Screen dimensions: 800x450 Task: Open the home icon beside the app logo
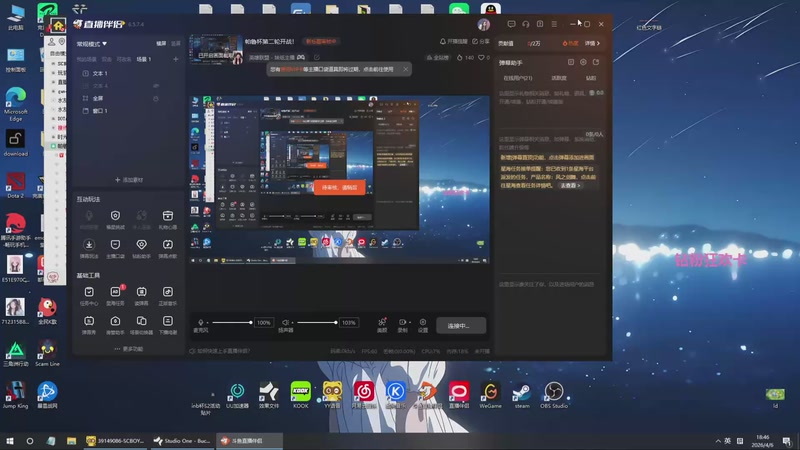[x=58, y=25]
